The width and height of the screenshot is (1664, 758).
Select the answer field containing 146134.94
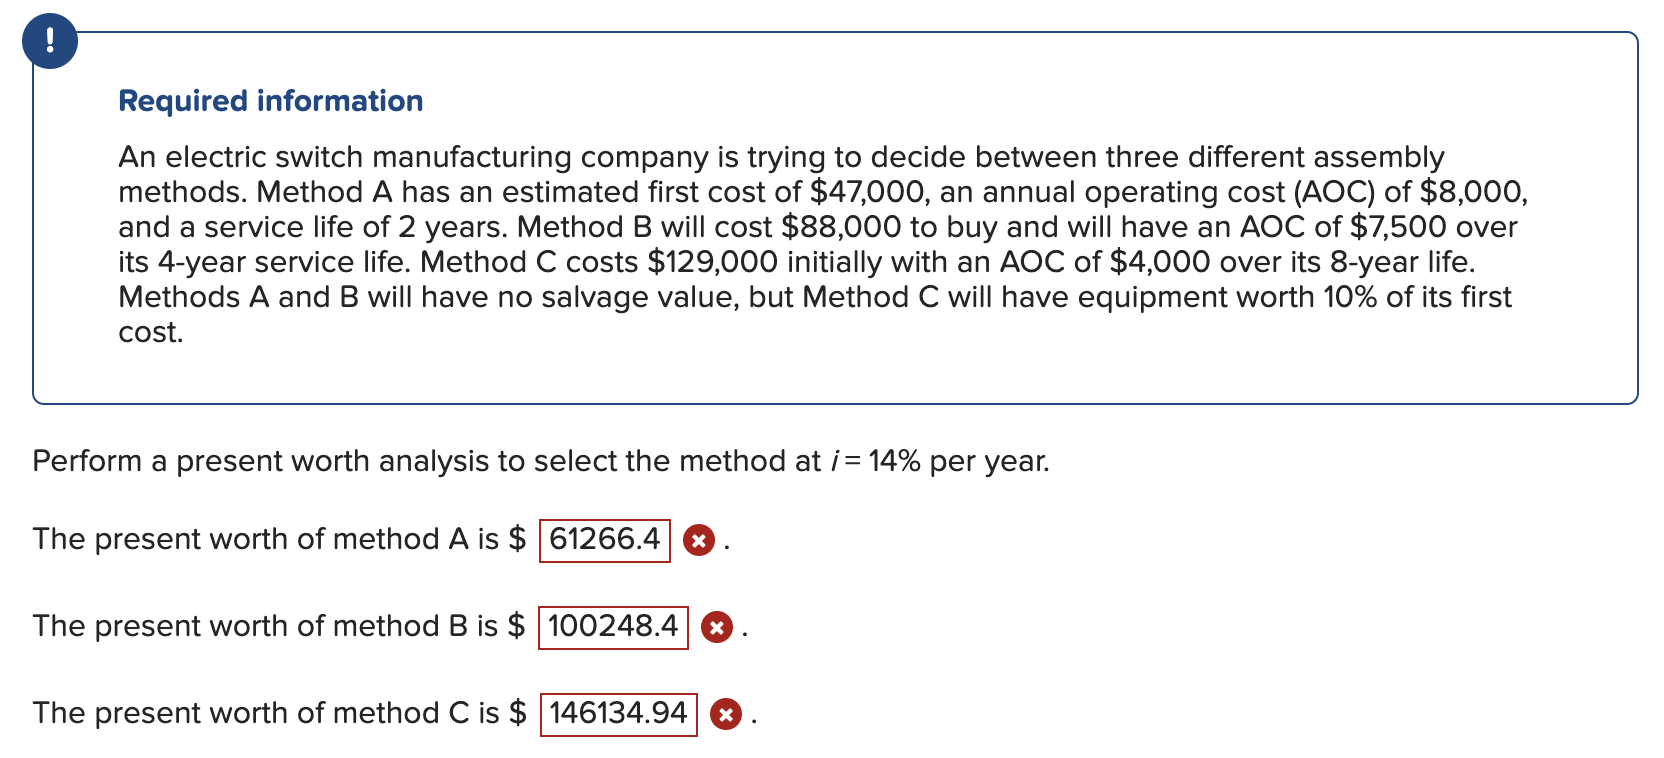coord(617,713)
